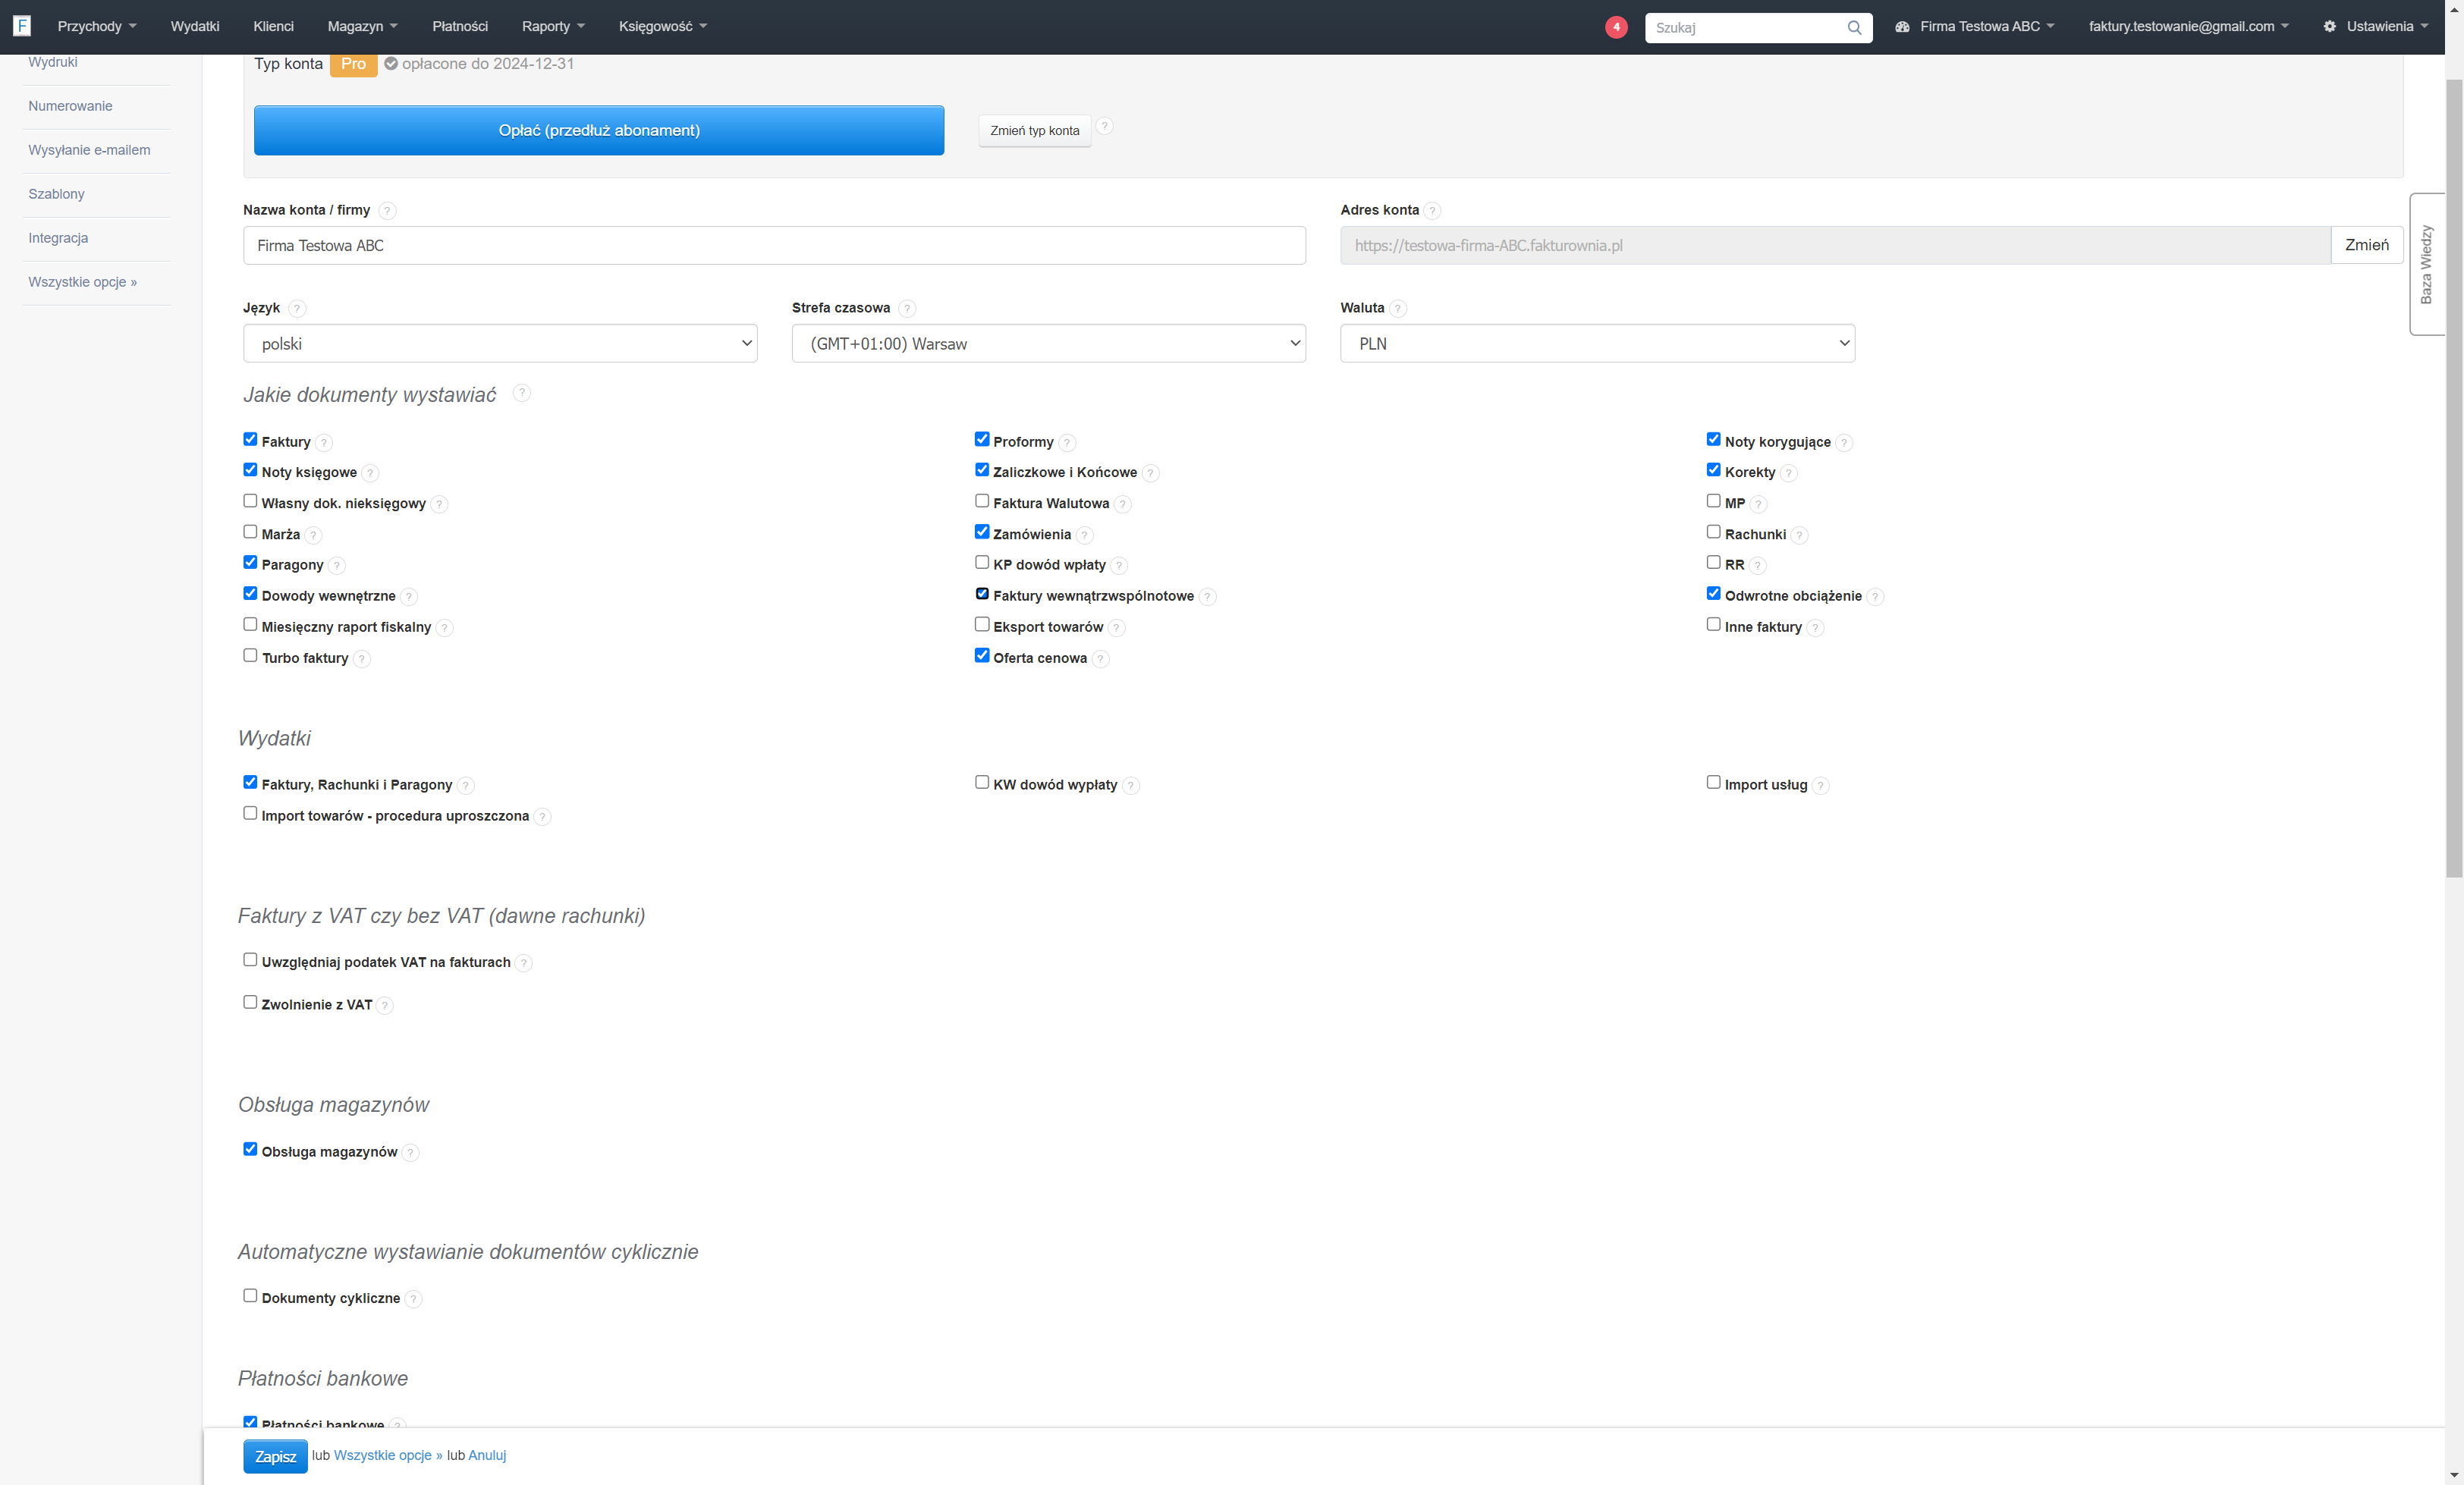
Task: Click the page vertical scrollbar
Action: pos(2454,478)
